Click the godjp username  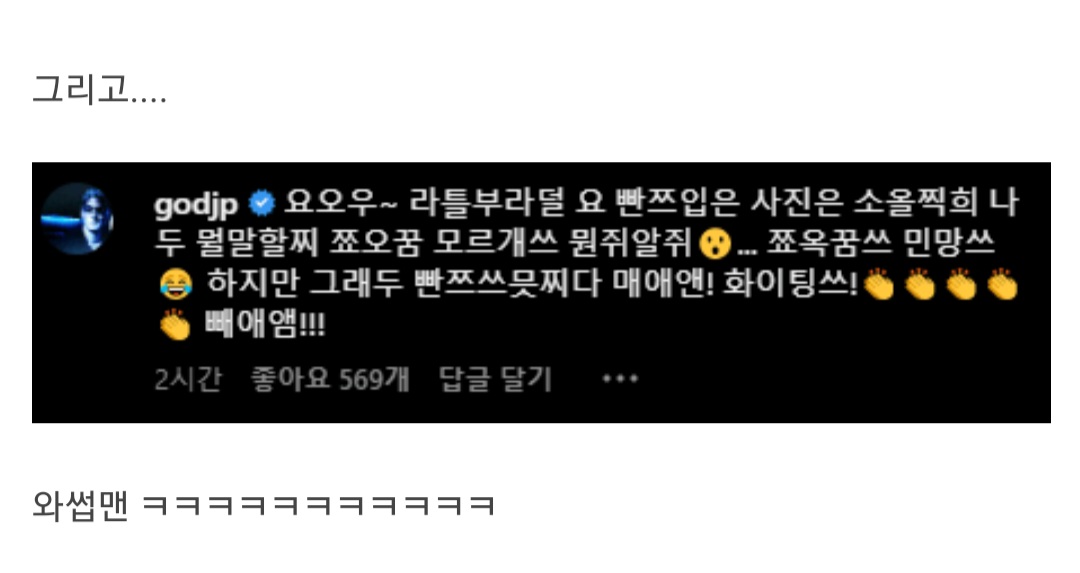197,204
